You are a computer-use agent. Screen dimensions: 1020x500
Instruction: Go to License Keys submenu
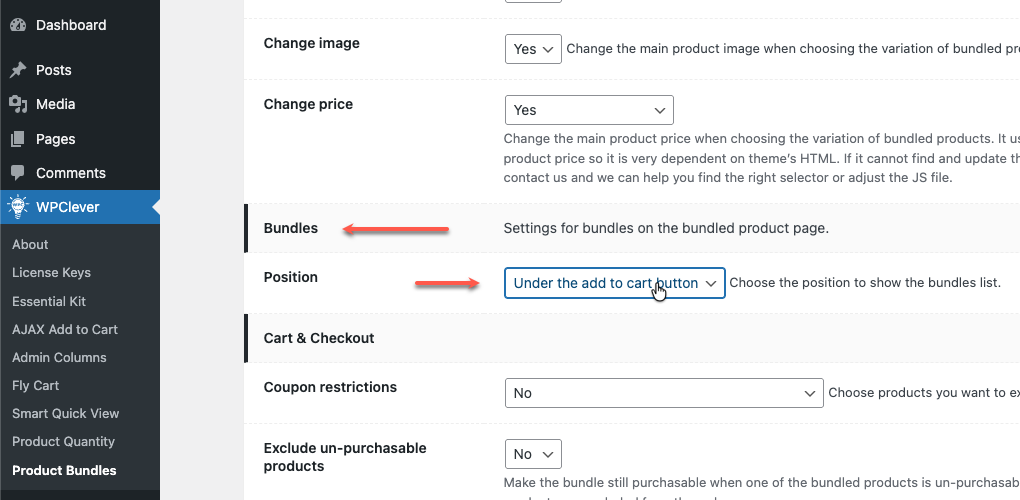click(51, 272)
